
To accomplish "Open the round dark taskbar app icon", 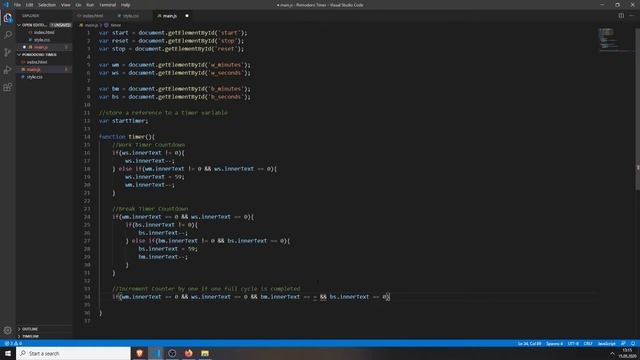I will pos(172,353).
